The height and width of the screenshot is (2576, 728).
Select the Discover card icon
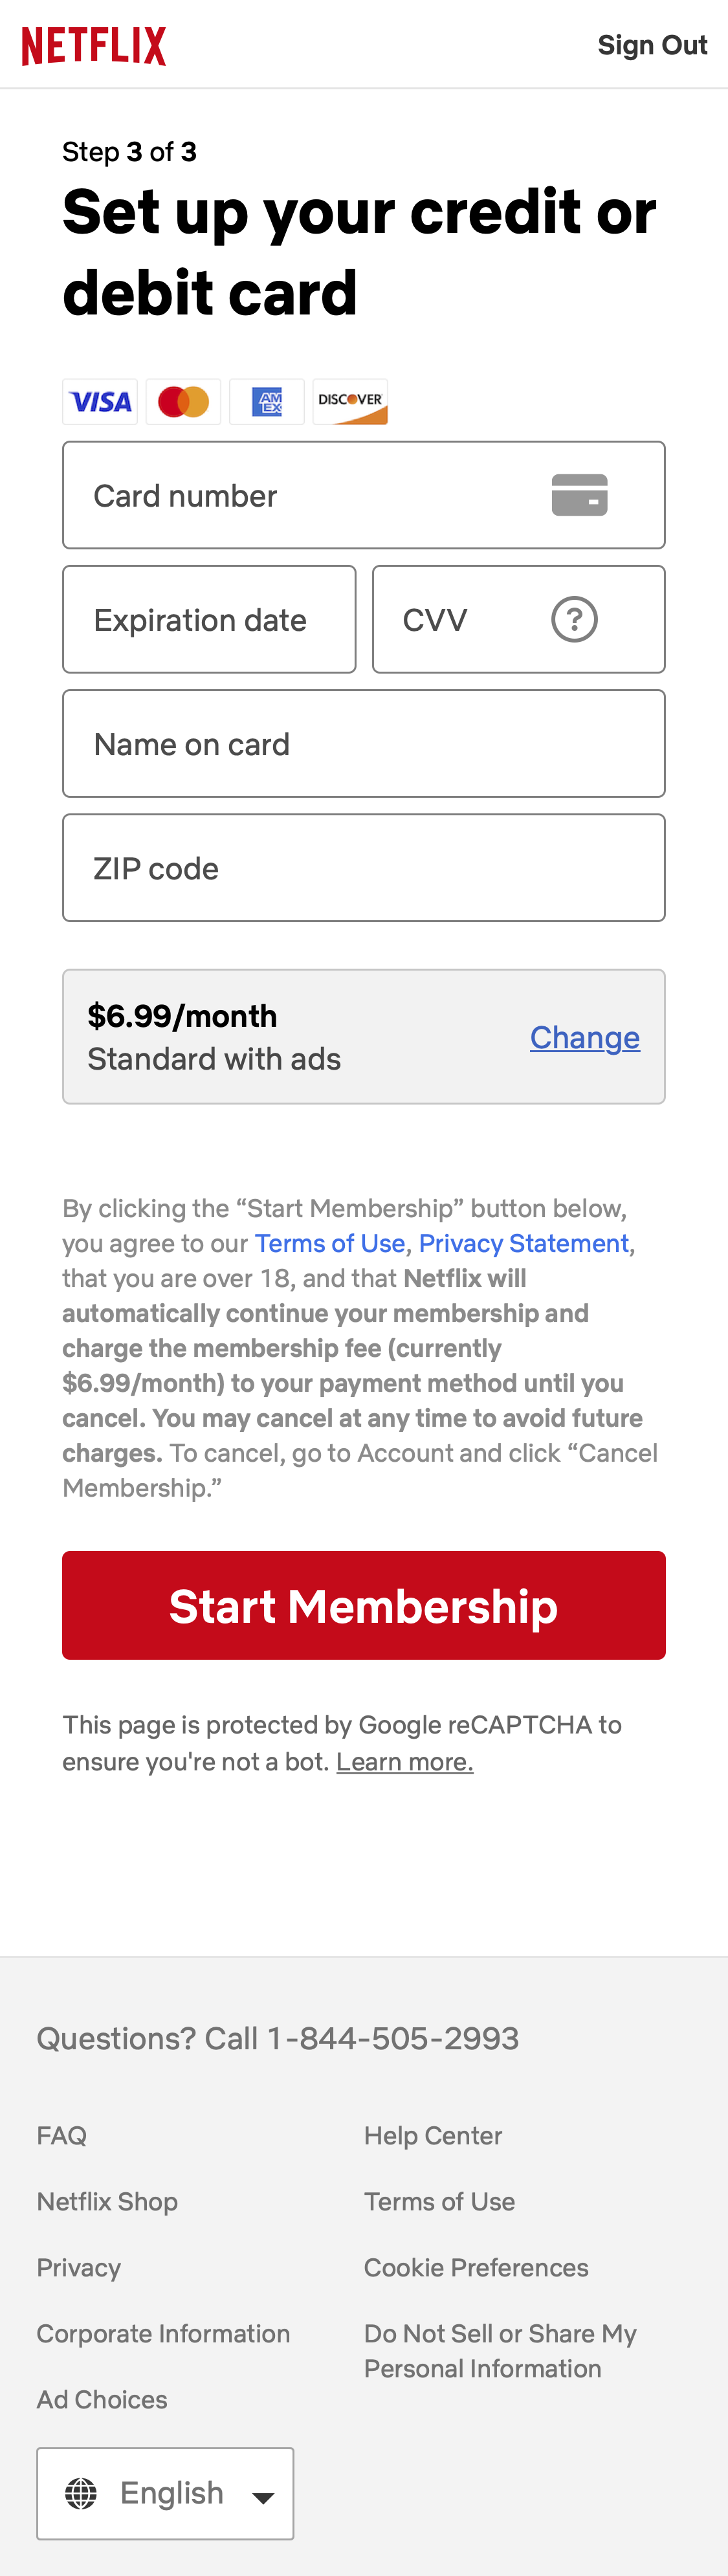(x=351, y=401)
